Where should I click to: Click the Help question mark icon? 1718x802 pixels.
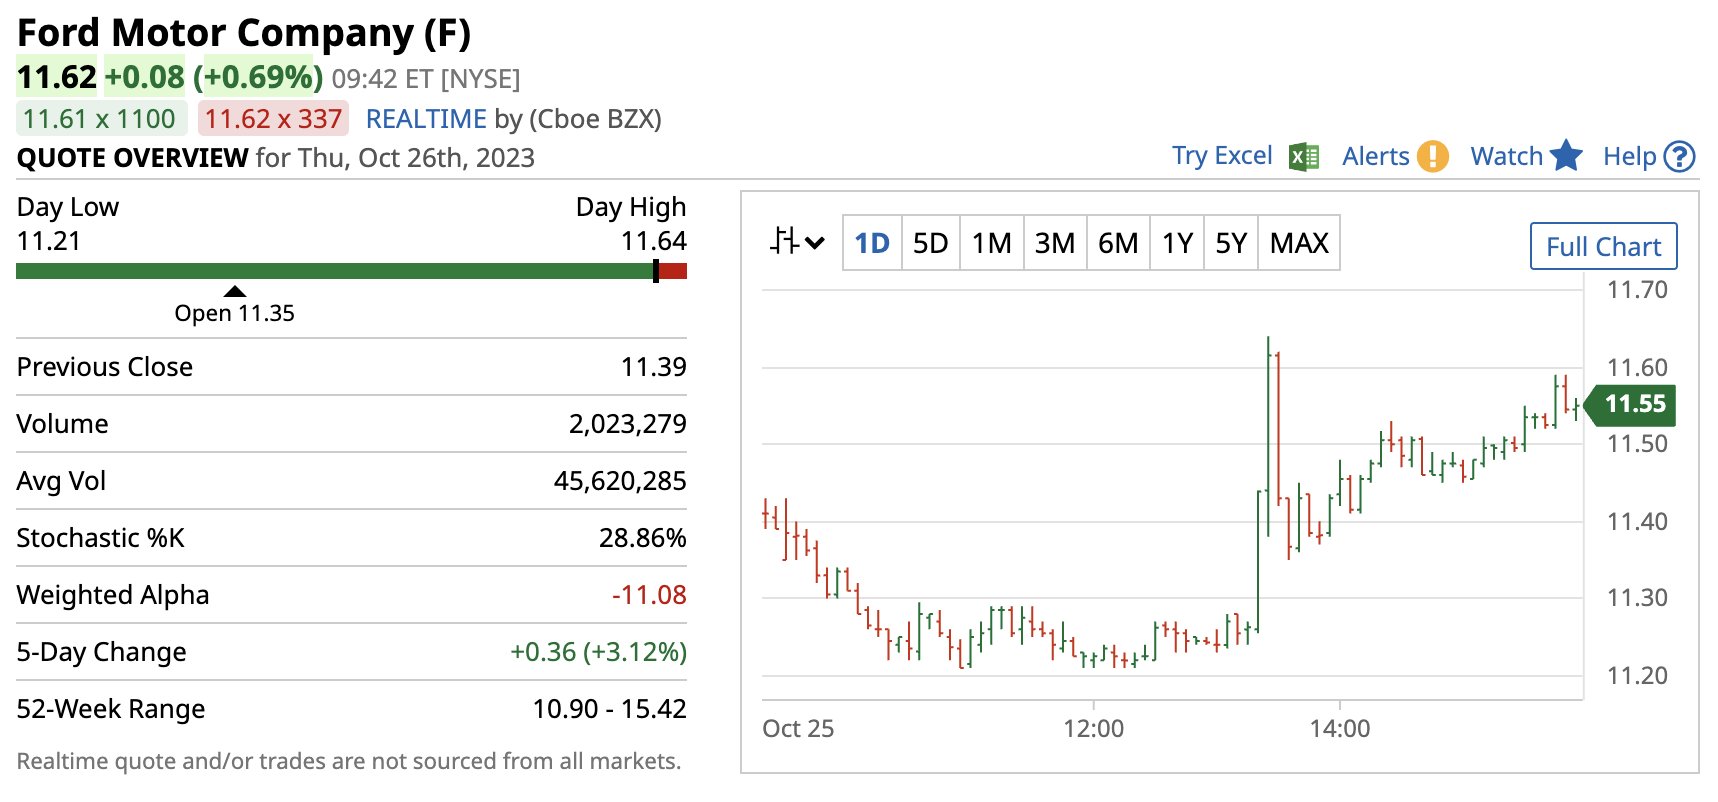1679,157
